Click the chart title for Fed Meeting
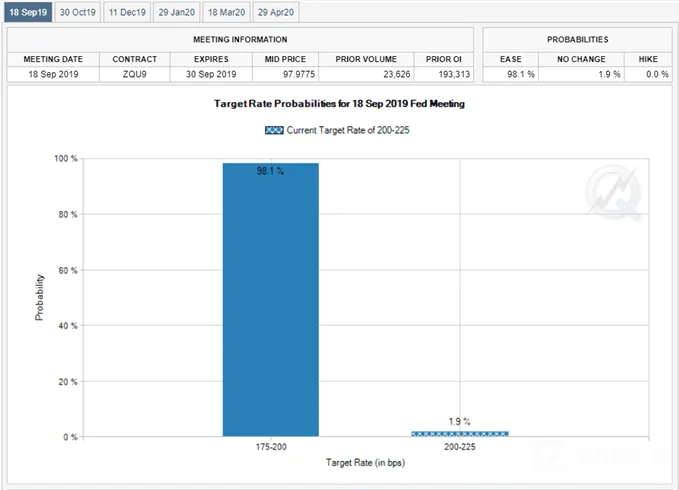 pyautogui.click(x=339, y=104)
